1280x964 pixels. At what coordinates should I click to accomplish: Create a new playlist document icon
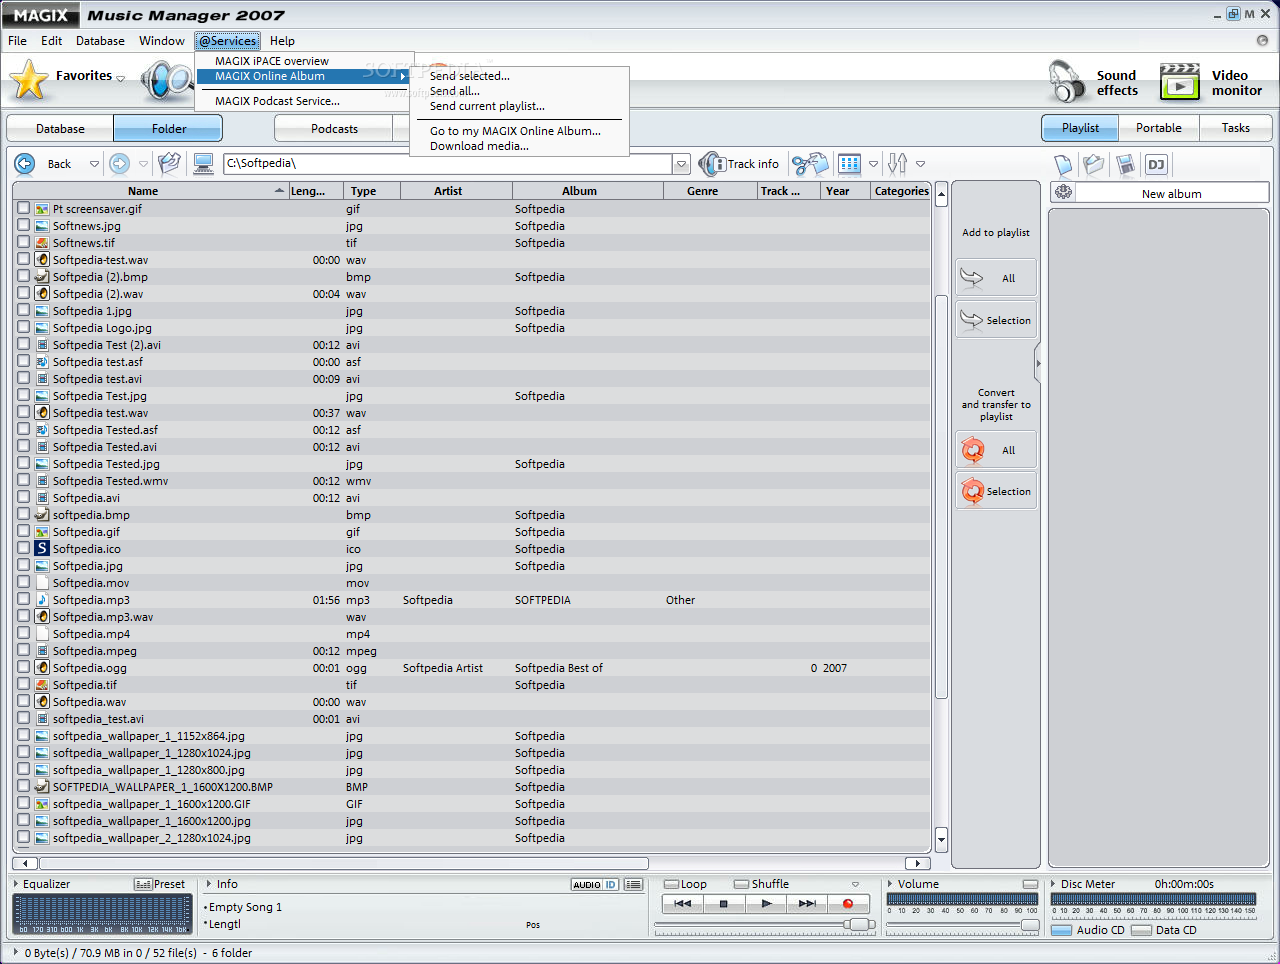tap(1063, 165)
